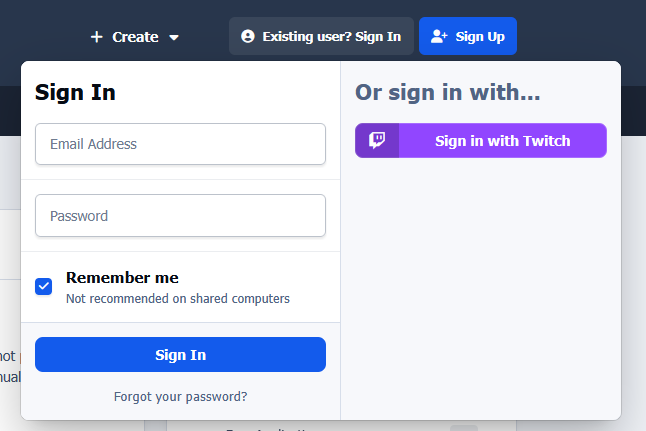Click Not recommended on shared computers text

[x=178, y=298]
